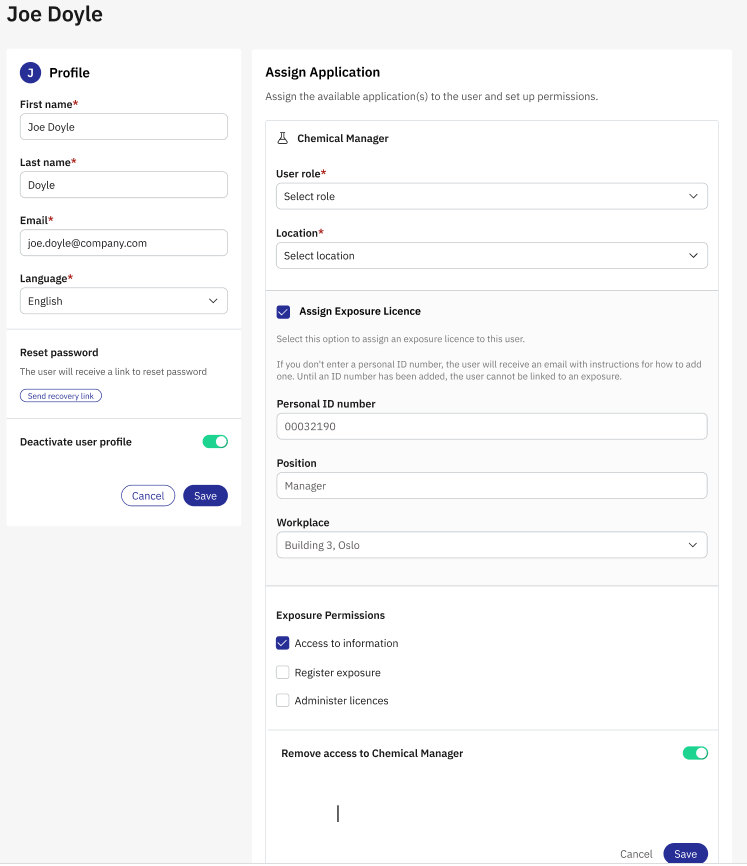The width and height of the screenshot is (747, 866).
Task: Cancel the Profile panel changes
Action: coord(148,496)
